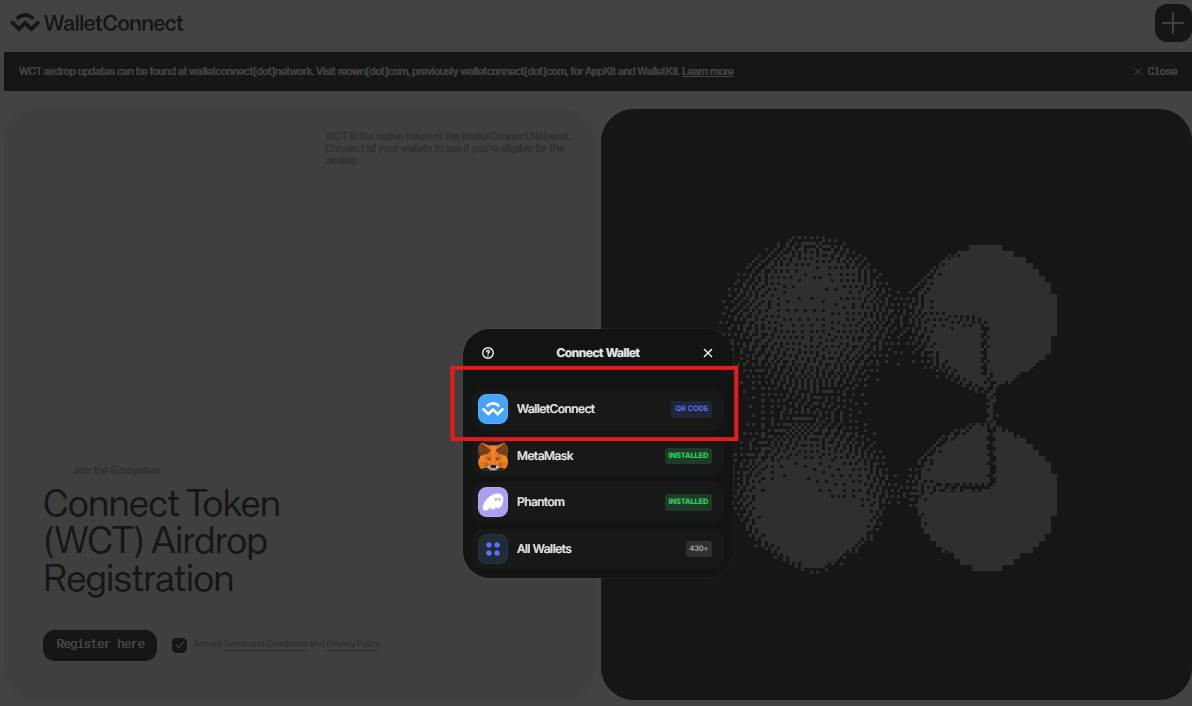Click the Register here button

[100, 645]
